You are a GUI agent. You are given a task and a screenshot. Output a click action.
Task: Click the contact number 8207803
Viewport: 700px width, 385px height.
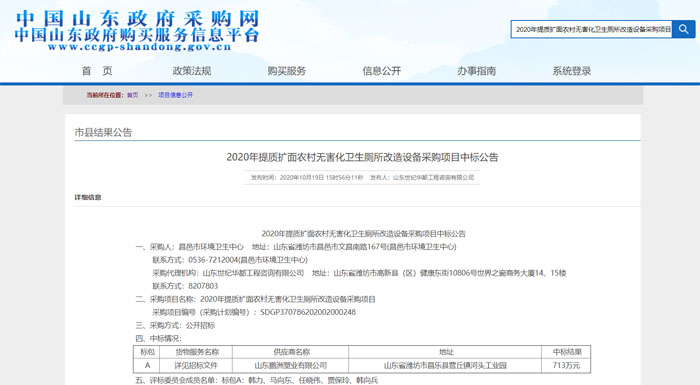pyautogui.click(x=203, y=286)
